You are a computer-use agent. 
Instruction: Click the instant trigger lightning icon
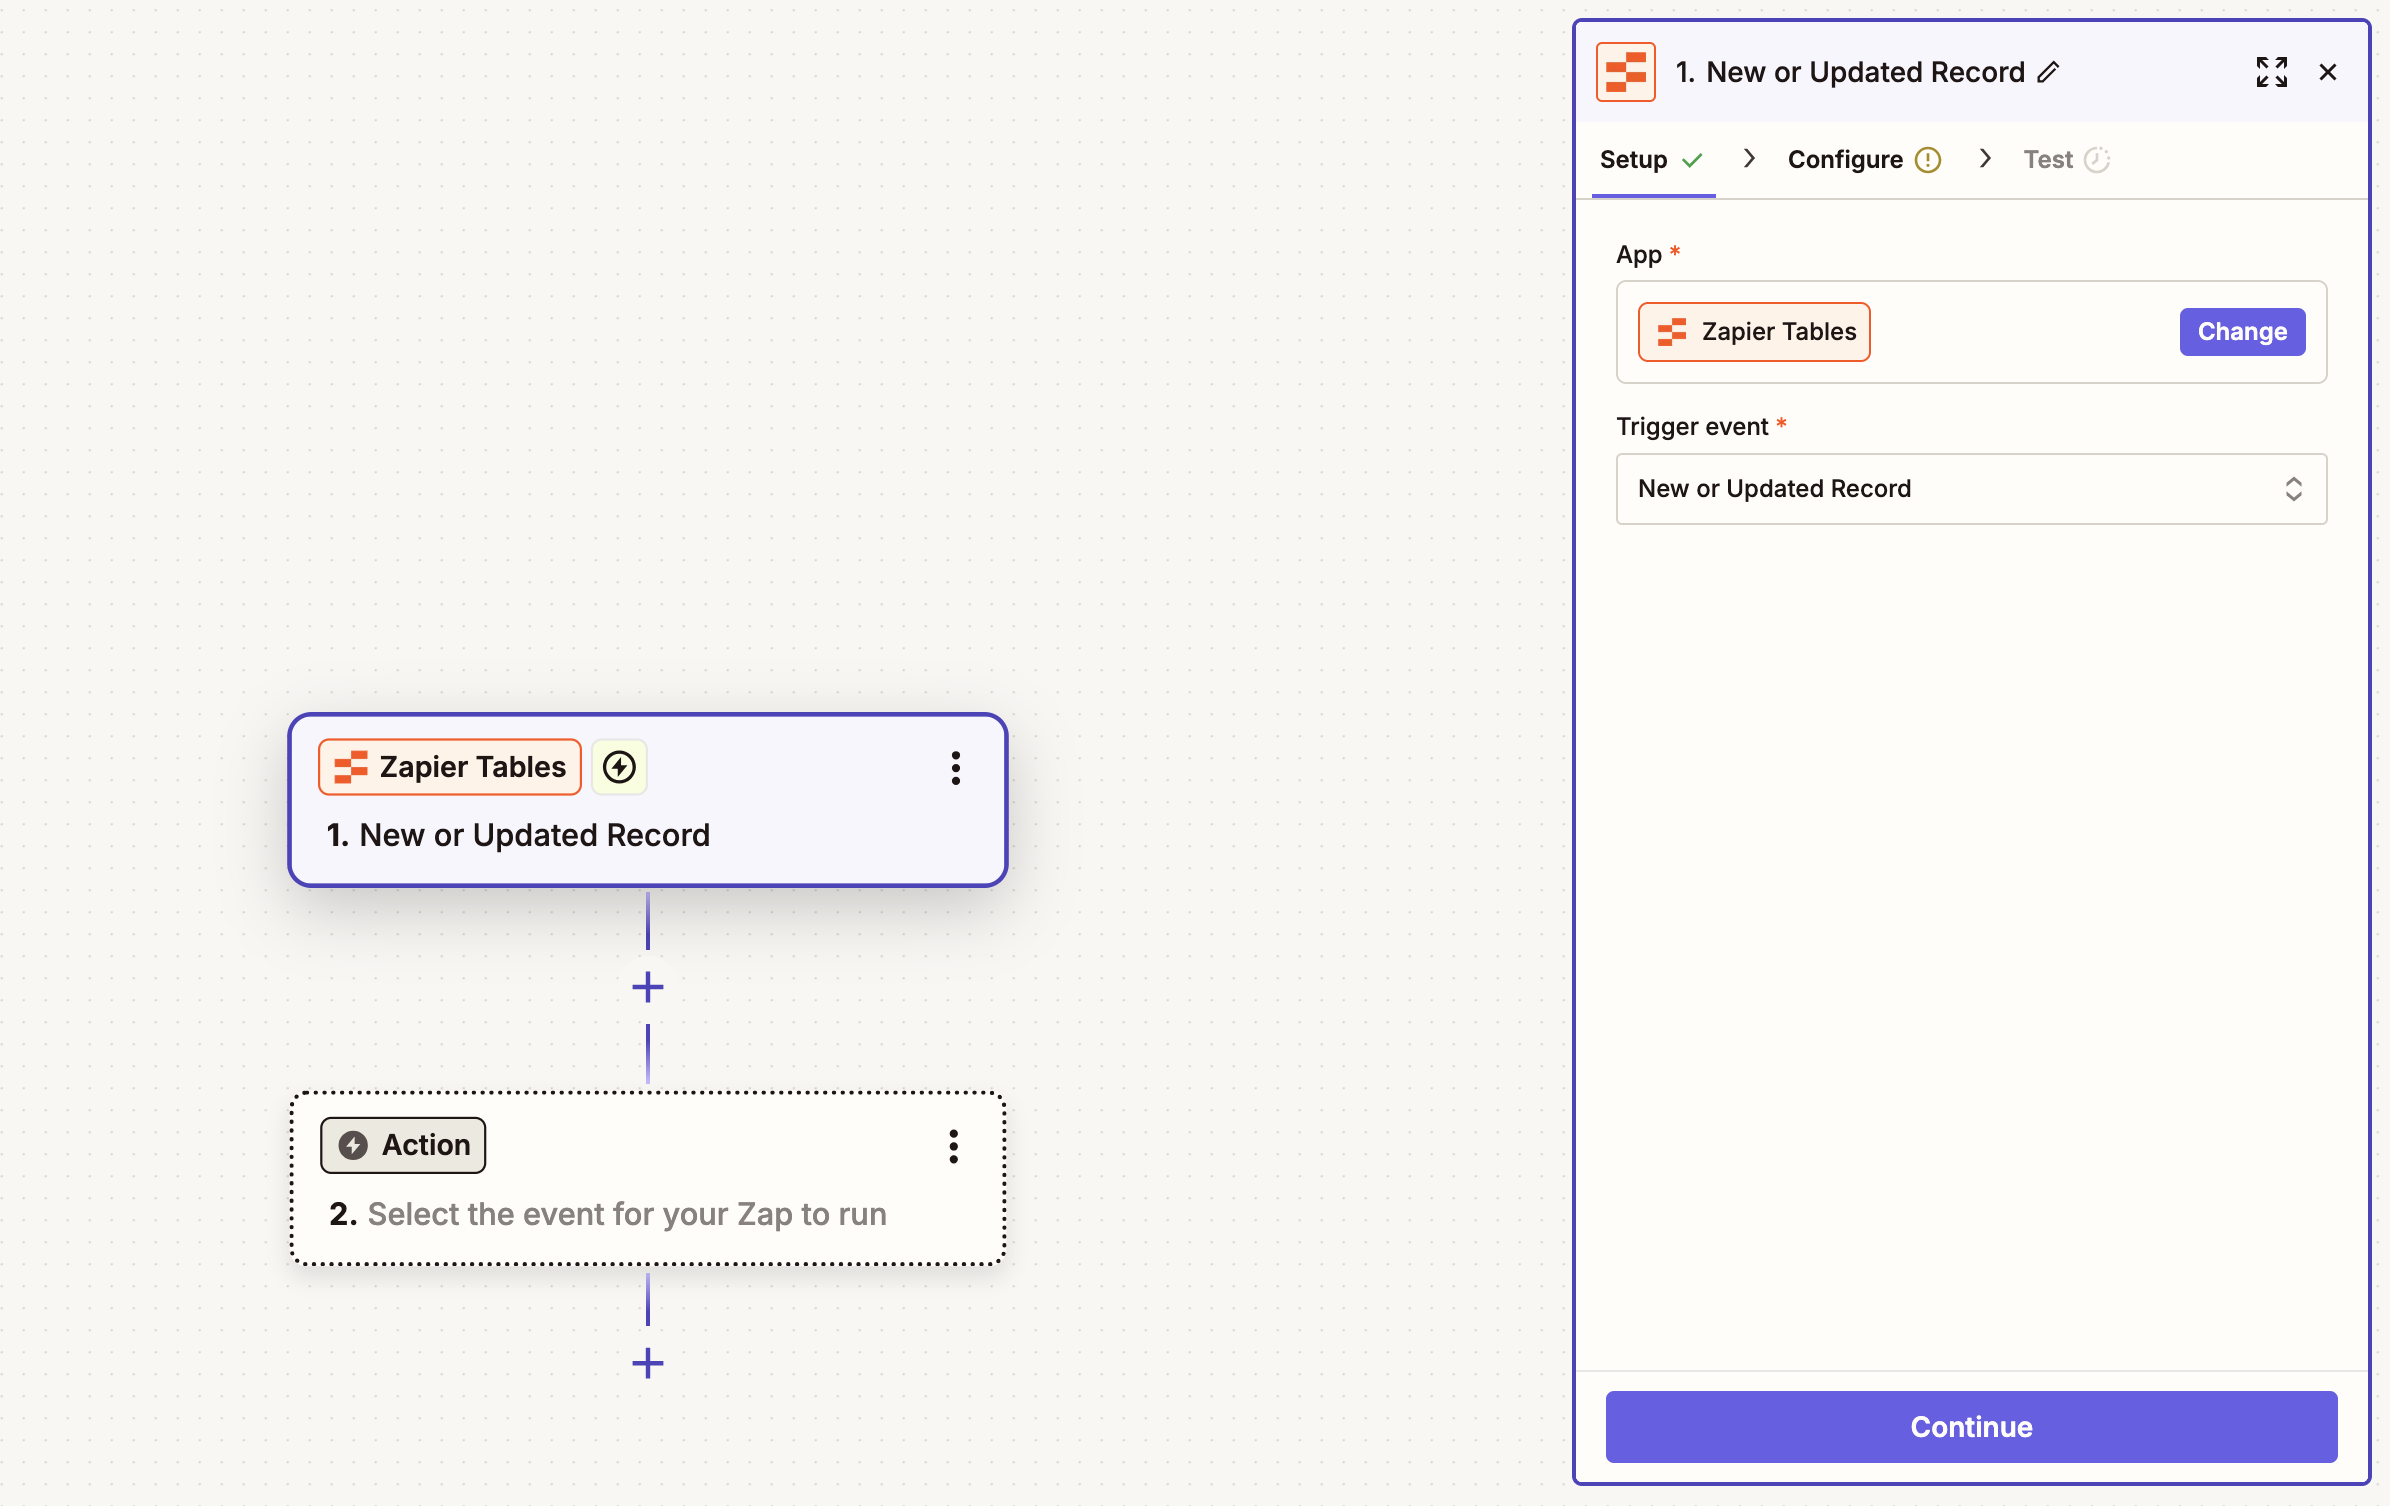click(619, 767)
